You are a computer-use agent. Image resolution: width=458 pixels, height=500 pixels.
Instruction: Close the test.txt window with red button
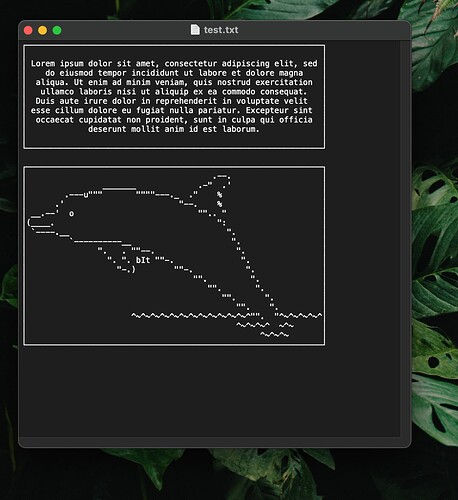tap(28, 30)
